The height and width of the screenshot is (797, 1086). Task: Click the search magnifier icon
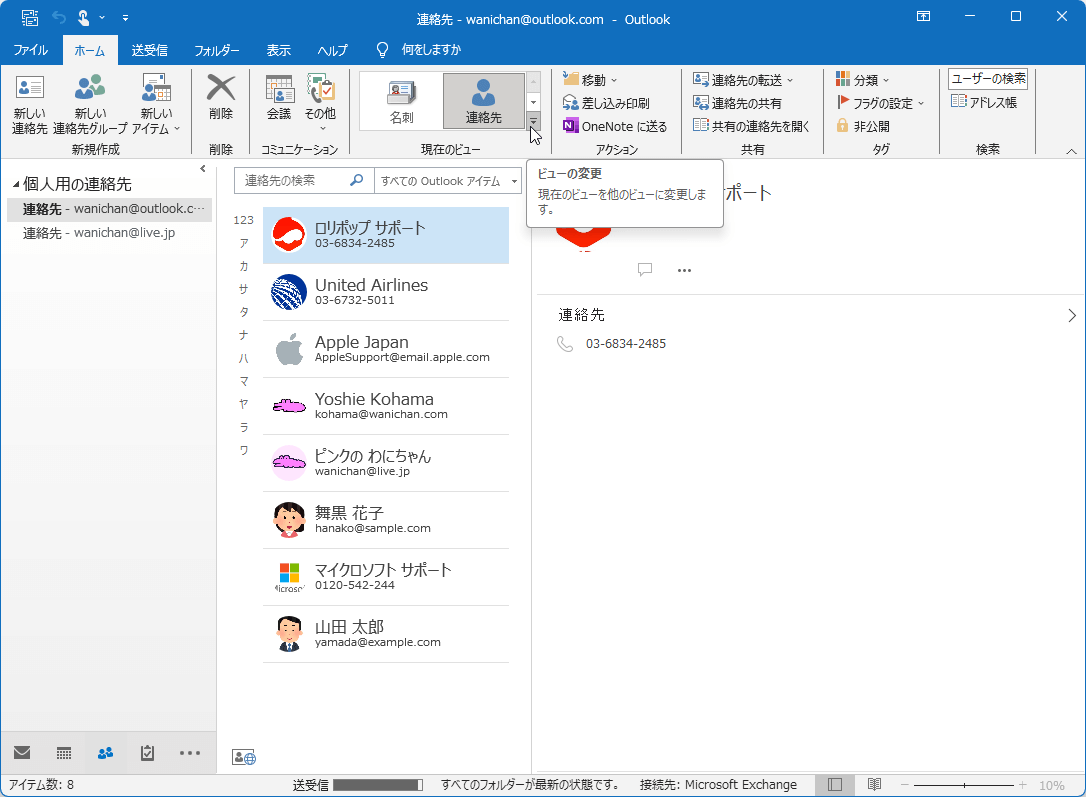[x=356, y=180]
